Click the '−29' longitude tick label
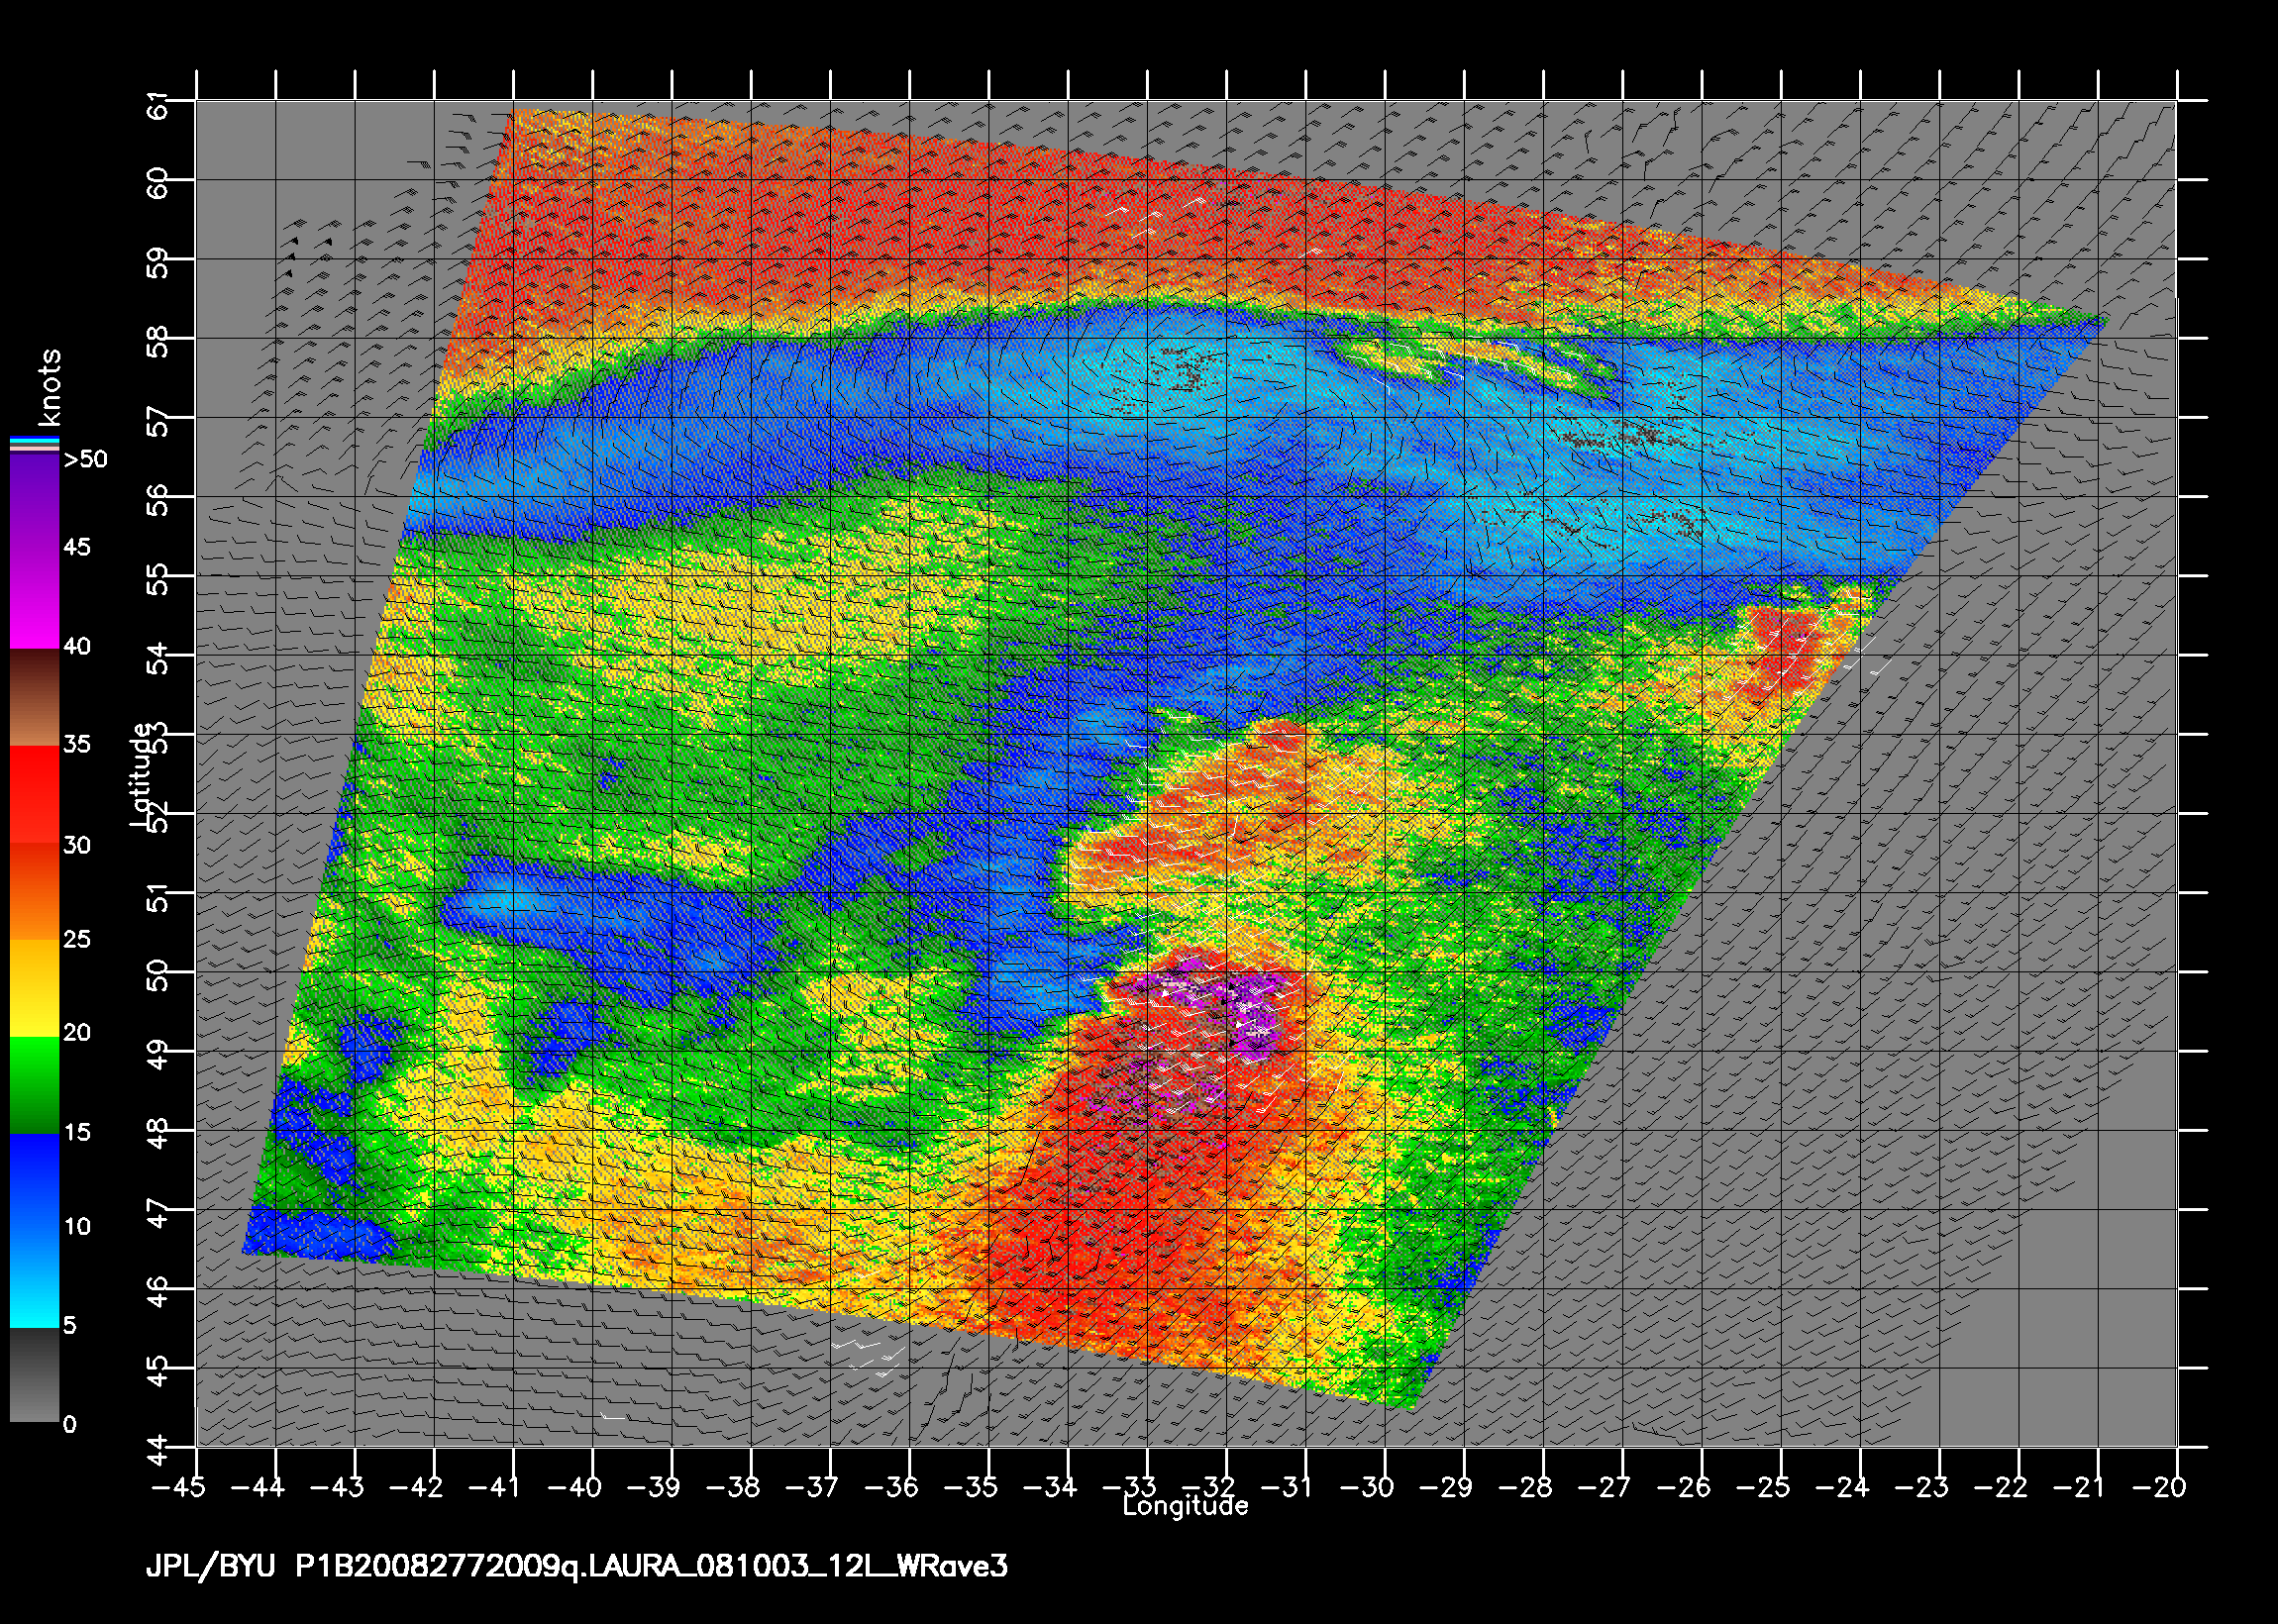Screen dimensions: 2278x1624 tap(1446, 1487)
